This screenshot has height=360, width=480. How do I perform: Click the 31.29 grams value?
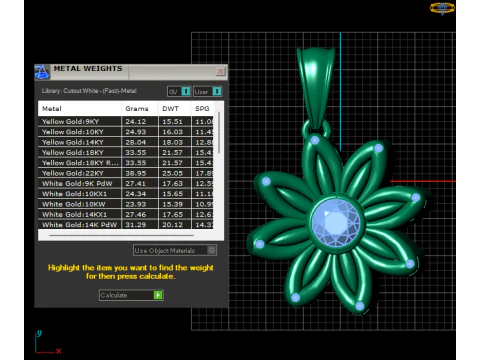(x=136, y=225)
